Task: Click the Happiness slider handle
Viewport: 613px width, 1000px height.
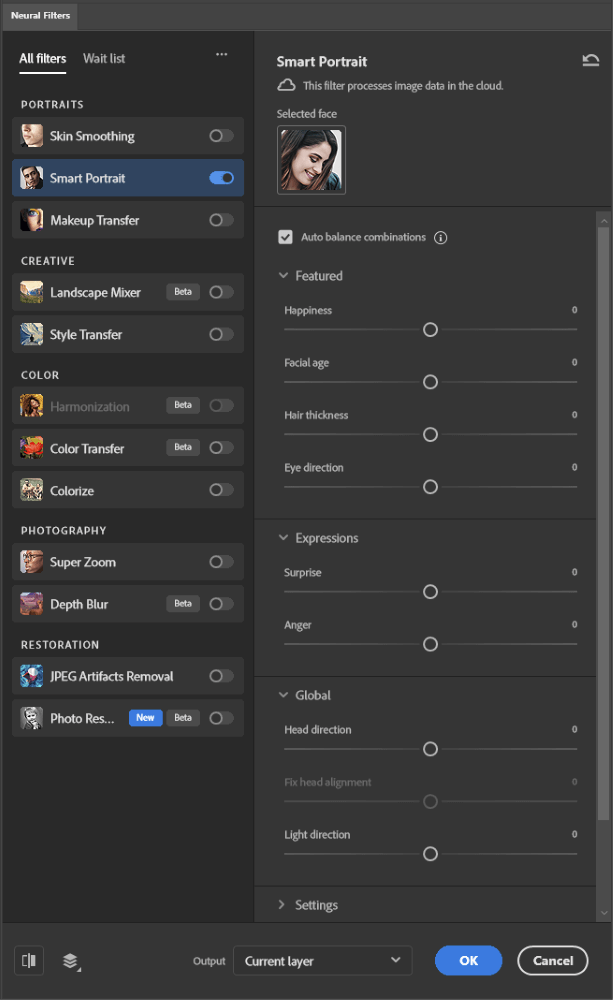Action: 430,330
